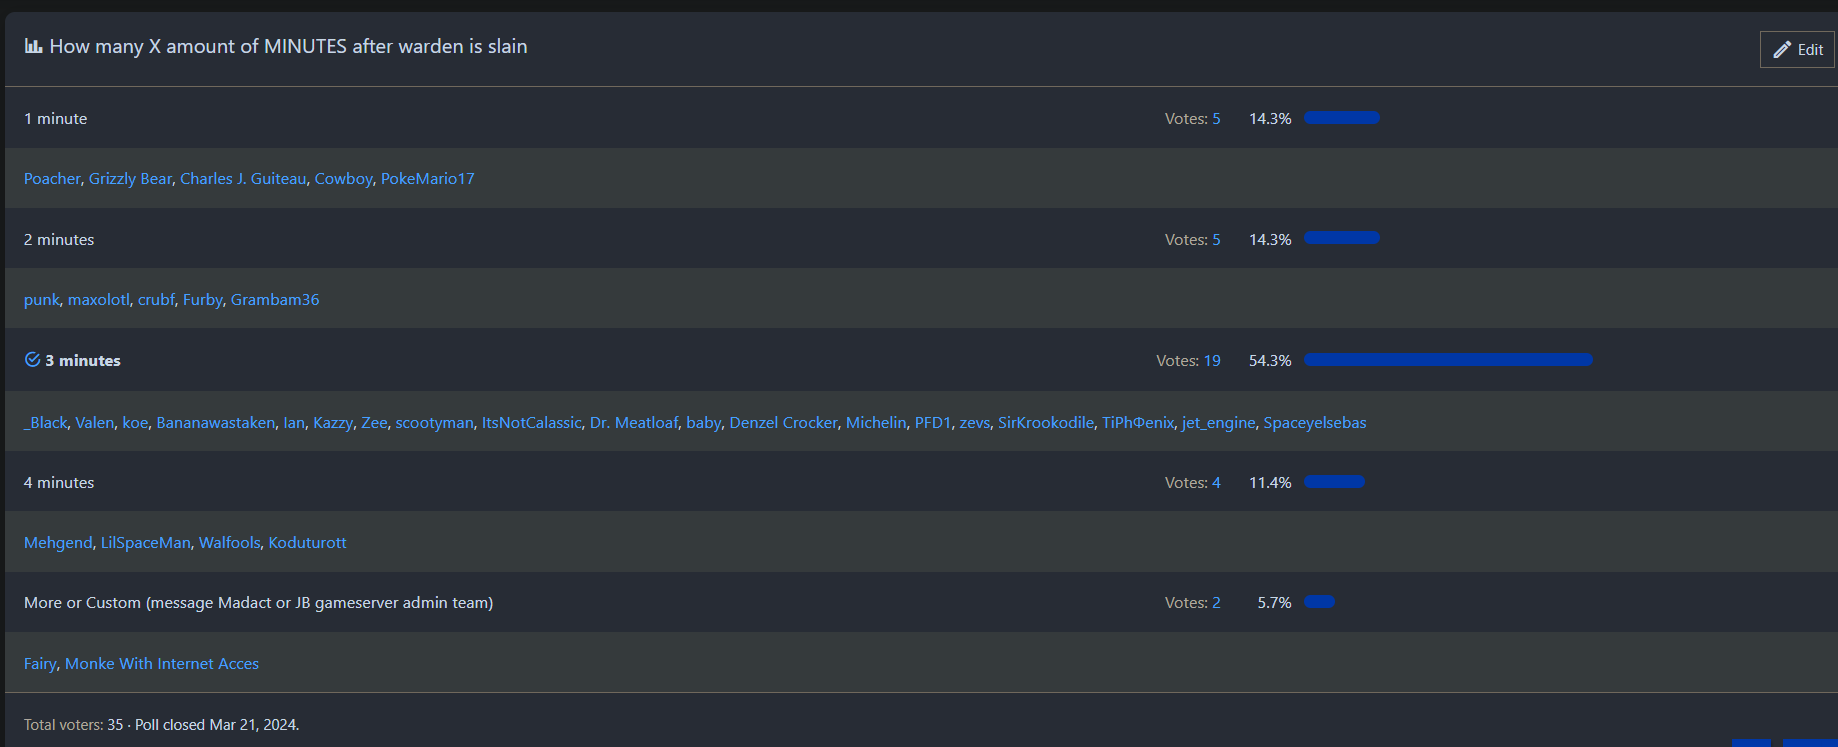Viewport: 1838px width, 747px height.
Task: Go to Grambam36's profile
Action: (x=275, y=300)
